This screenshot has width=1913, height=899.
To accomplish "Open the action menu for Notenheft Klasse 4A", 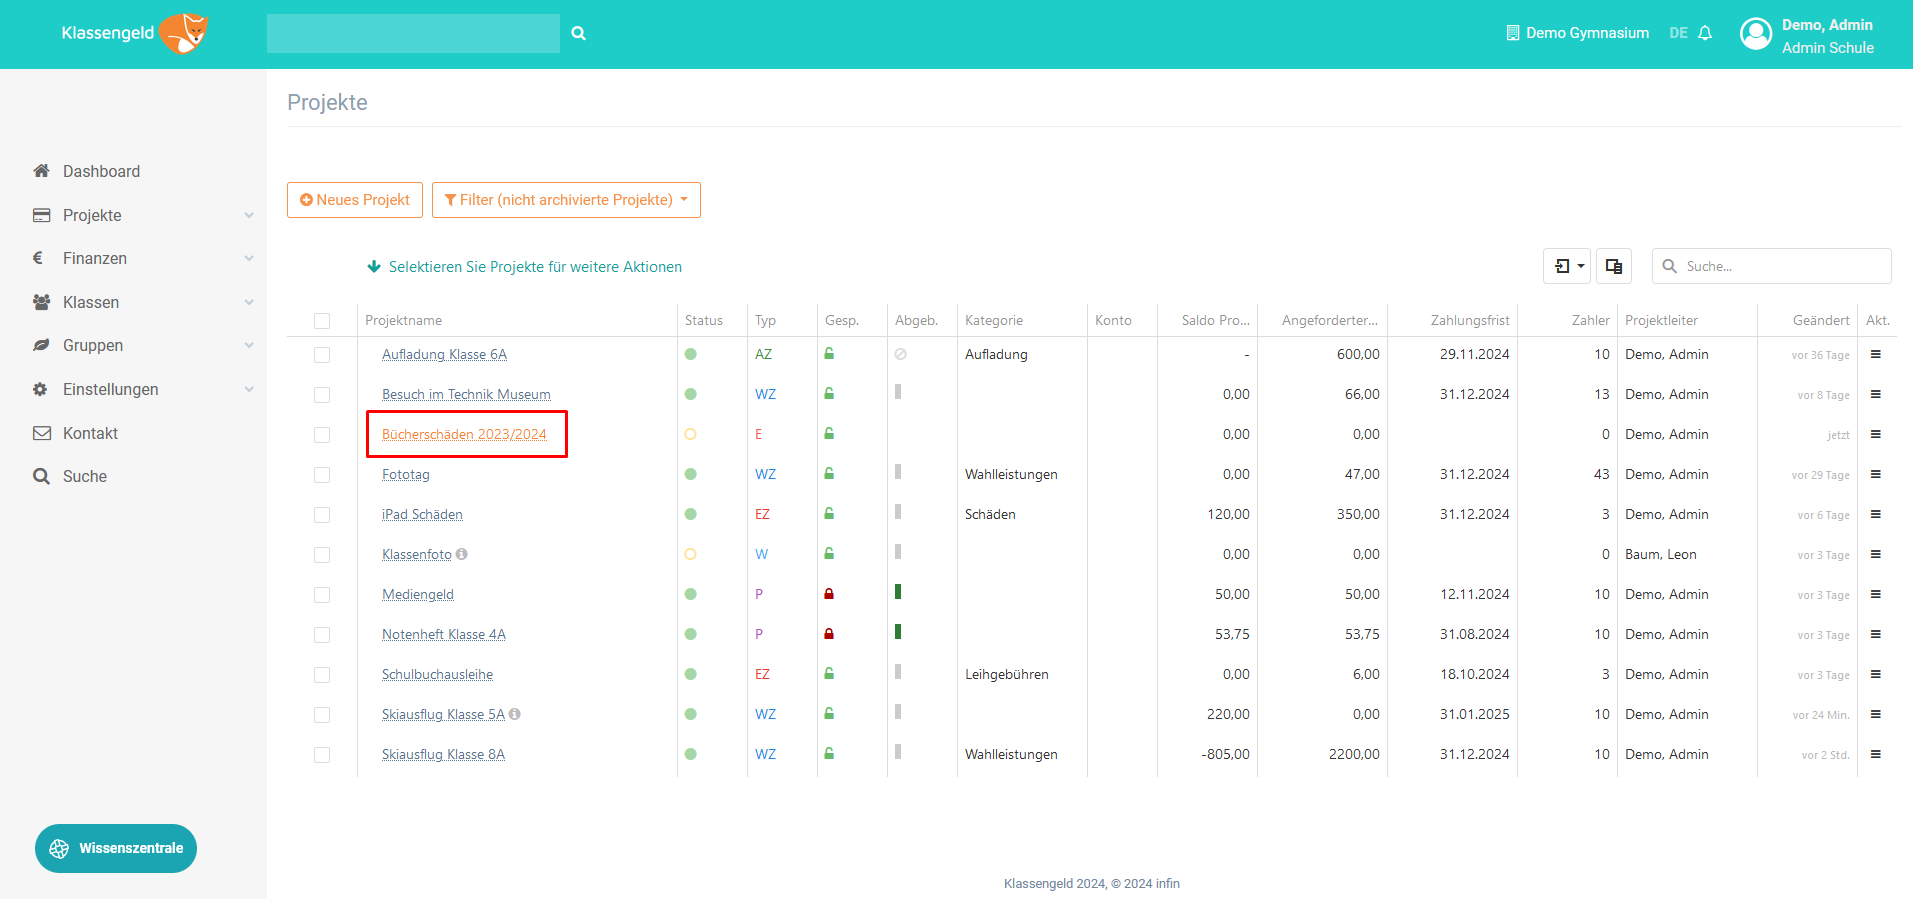I will point(1876,634).
